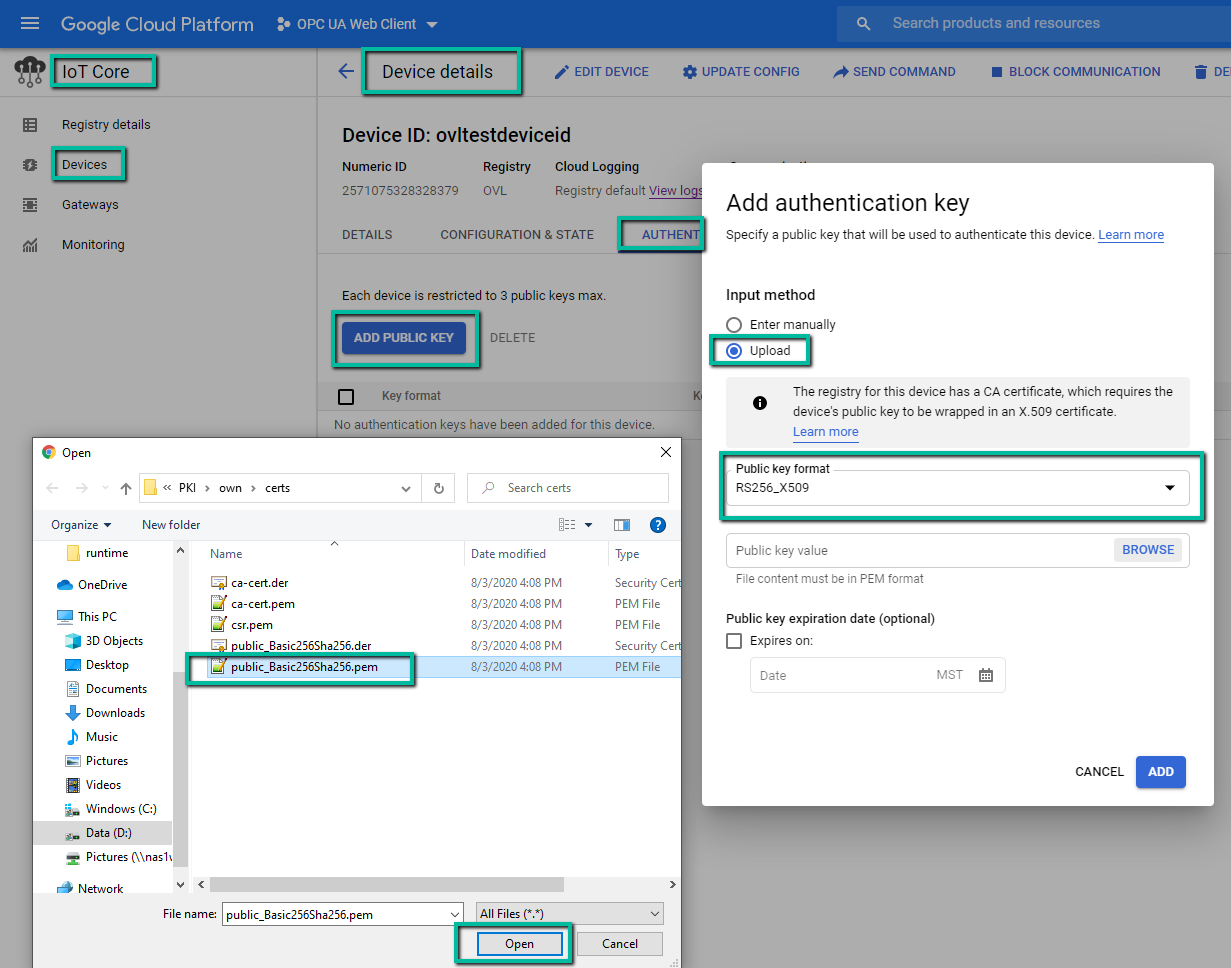Click the BROWSE button
The image size is (1231, 968).
[1147, 550]
